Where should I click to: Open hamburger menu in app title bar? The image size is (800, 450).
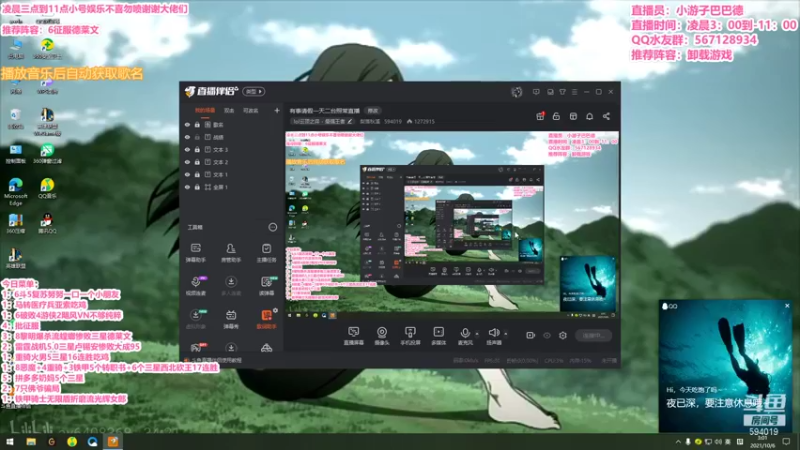[x=574, y=92]
